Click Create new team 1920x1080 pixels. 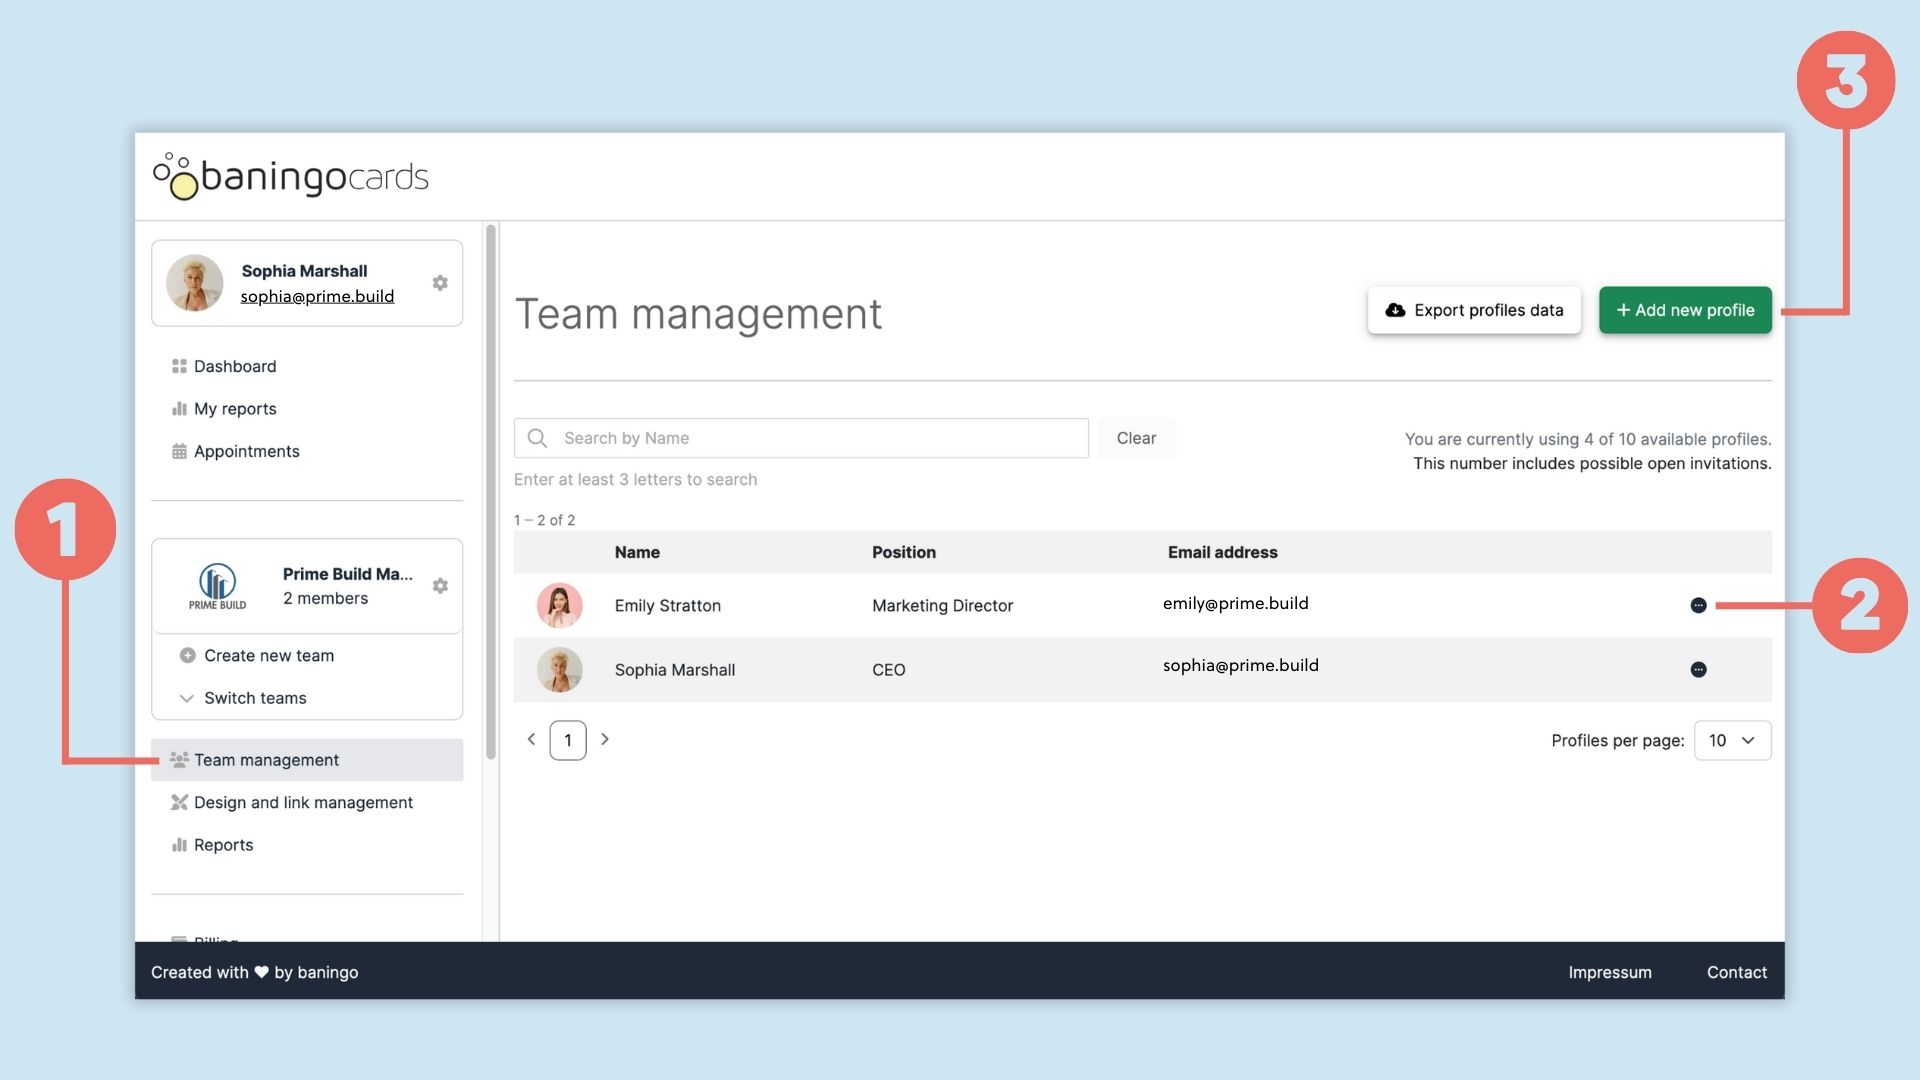point(269,656)
